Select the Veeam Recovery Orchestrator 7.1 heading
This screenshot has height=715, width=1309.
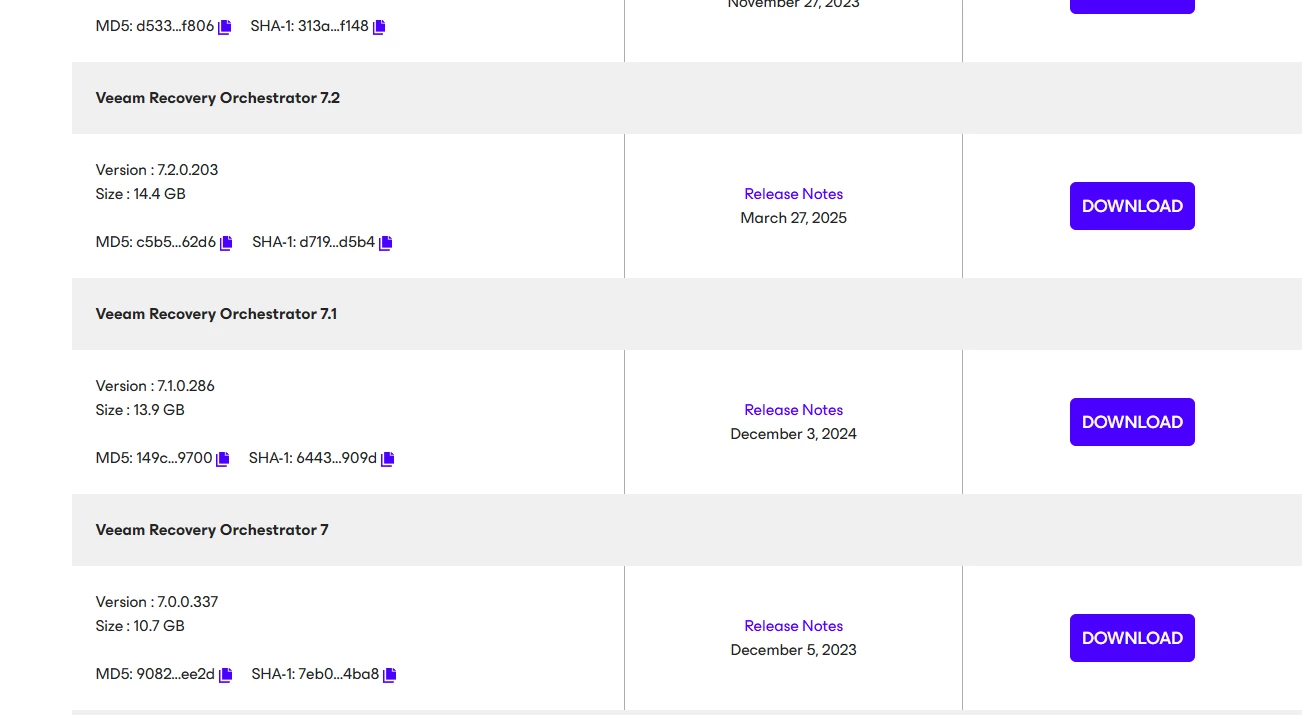[x=216, y=314]
